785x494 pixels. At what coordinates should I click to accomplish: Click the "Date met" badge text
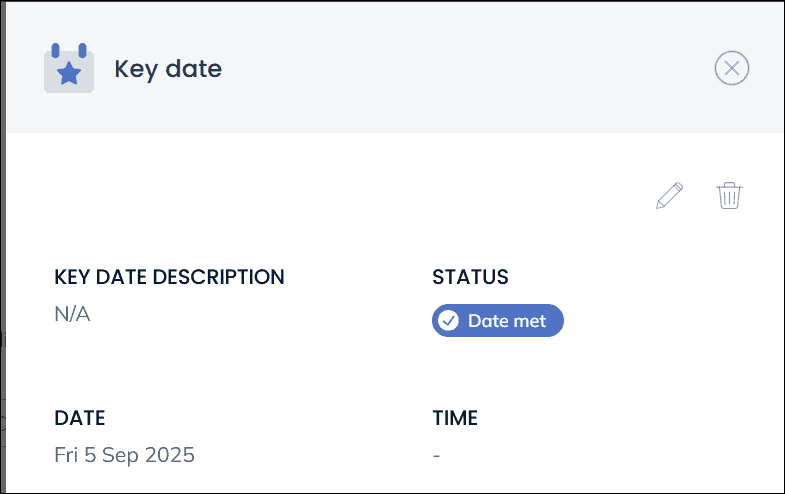[x=507, y=321]
